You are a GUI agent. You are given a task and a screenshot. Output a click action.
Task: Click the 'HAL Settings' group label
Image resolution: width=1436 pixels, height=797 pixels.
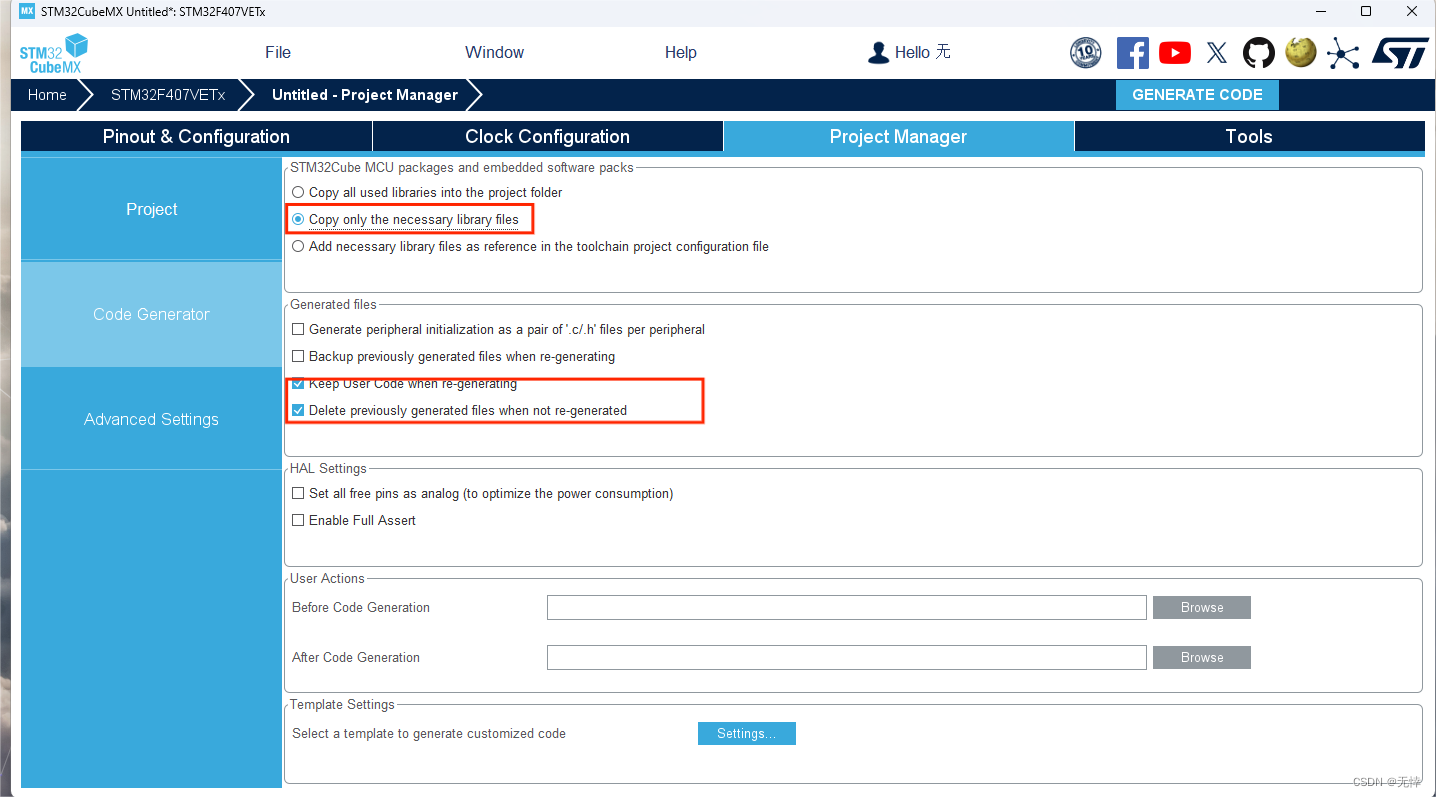(x=328, y=468)
